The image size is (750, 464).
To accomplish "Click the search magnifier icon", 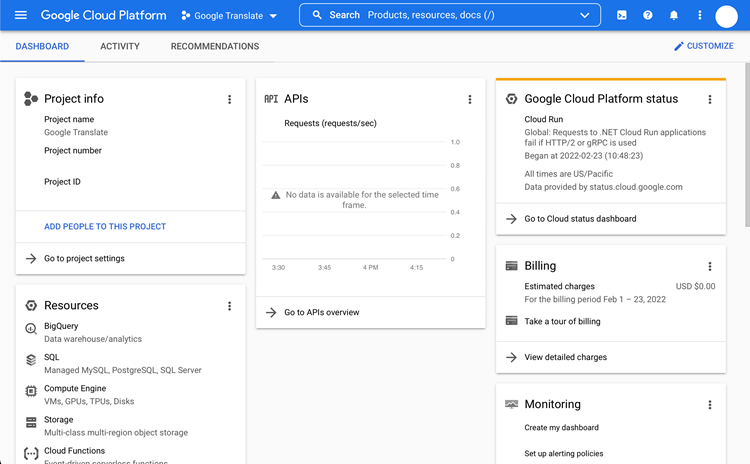I will point(317,15).
